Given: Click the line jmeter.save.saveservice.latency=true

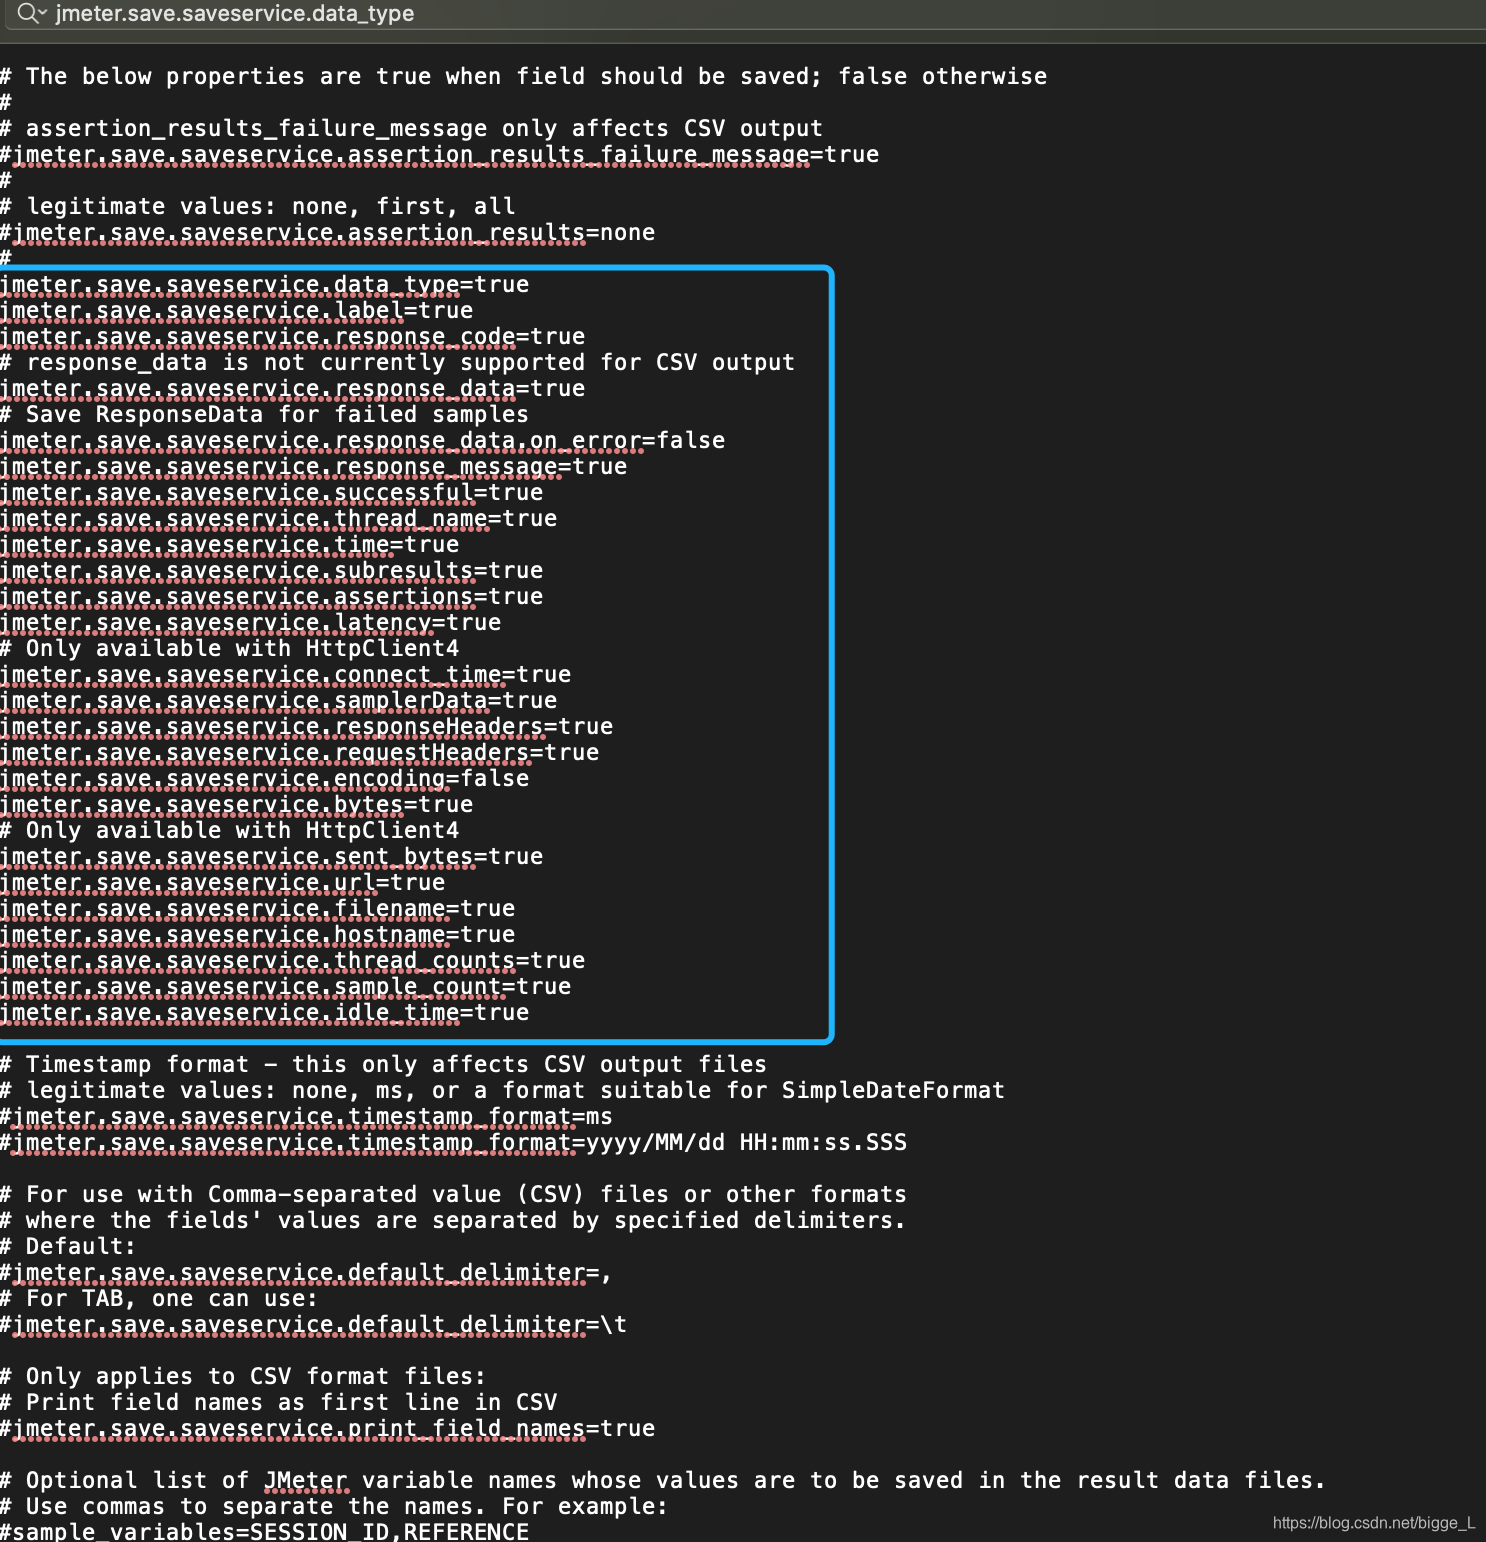Looking at the screenshot, I should pyautogui.click(x=251, y=623).
